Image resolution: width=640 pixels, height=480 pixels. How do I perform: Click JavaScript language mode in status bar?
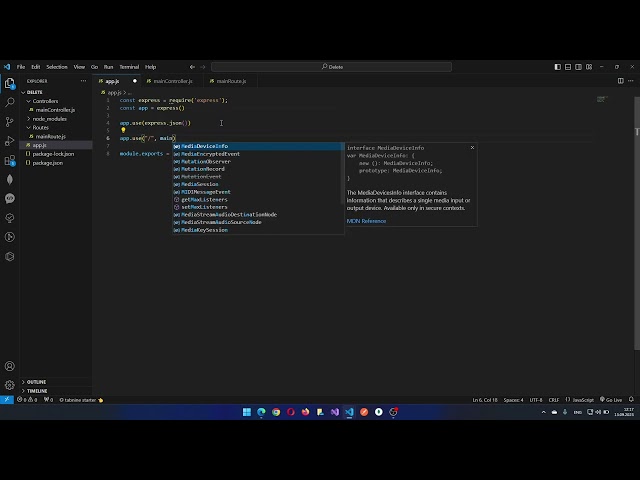click(583, 400)
